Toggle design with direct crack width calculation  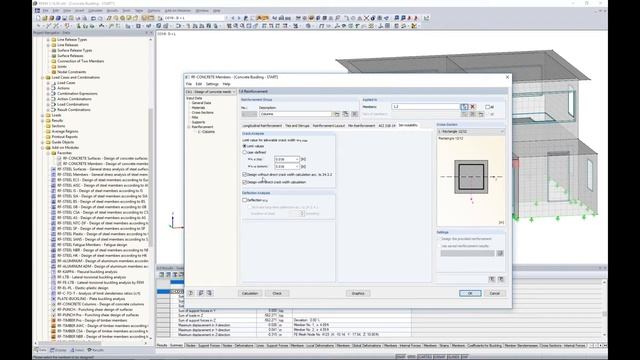[244, 182]
